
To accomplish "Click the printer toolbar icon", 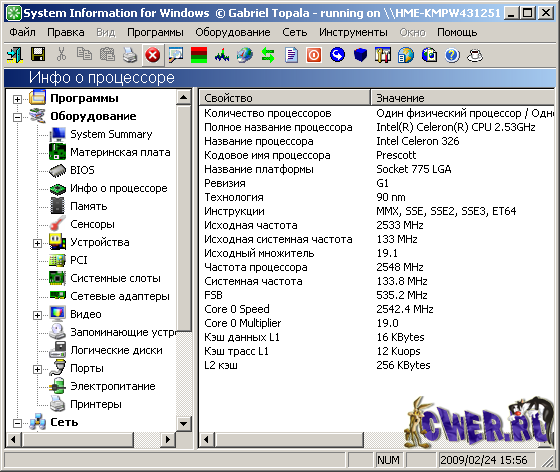I will pyautogui.click(x=130, y=55).
